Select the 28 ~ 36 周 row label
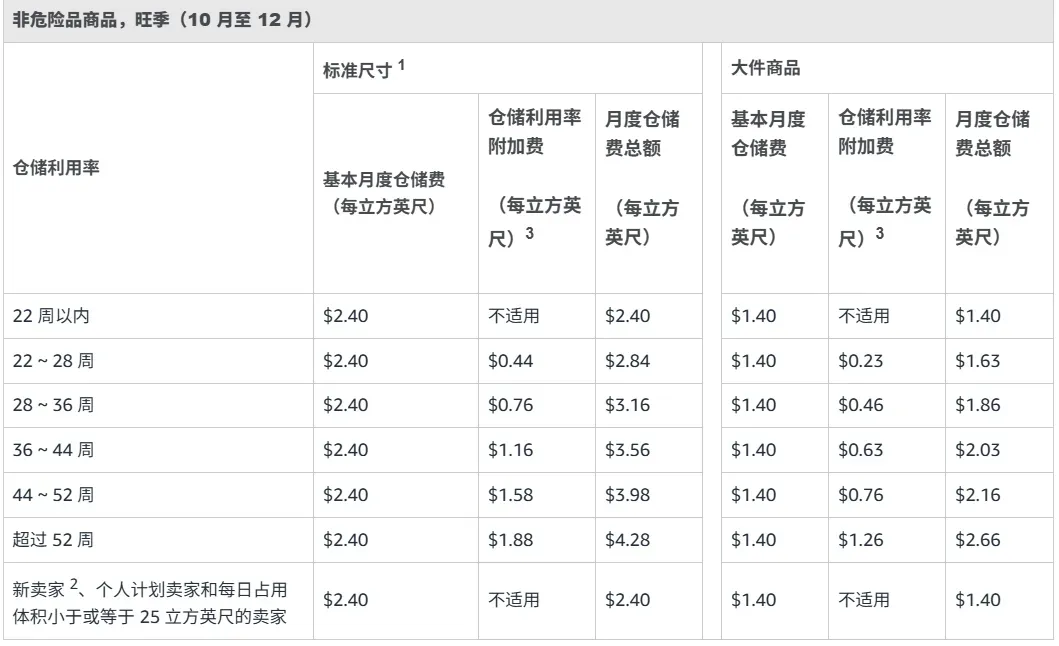This screenshot has width=1059, height=646. pyautogui.click(x=53, y=405)
